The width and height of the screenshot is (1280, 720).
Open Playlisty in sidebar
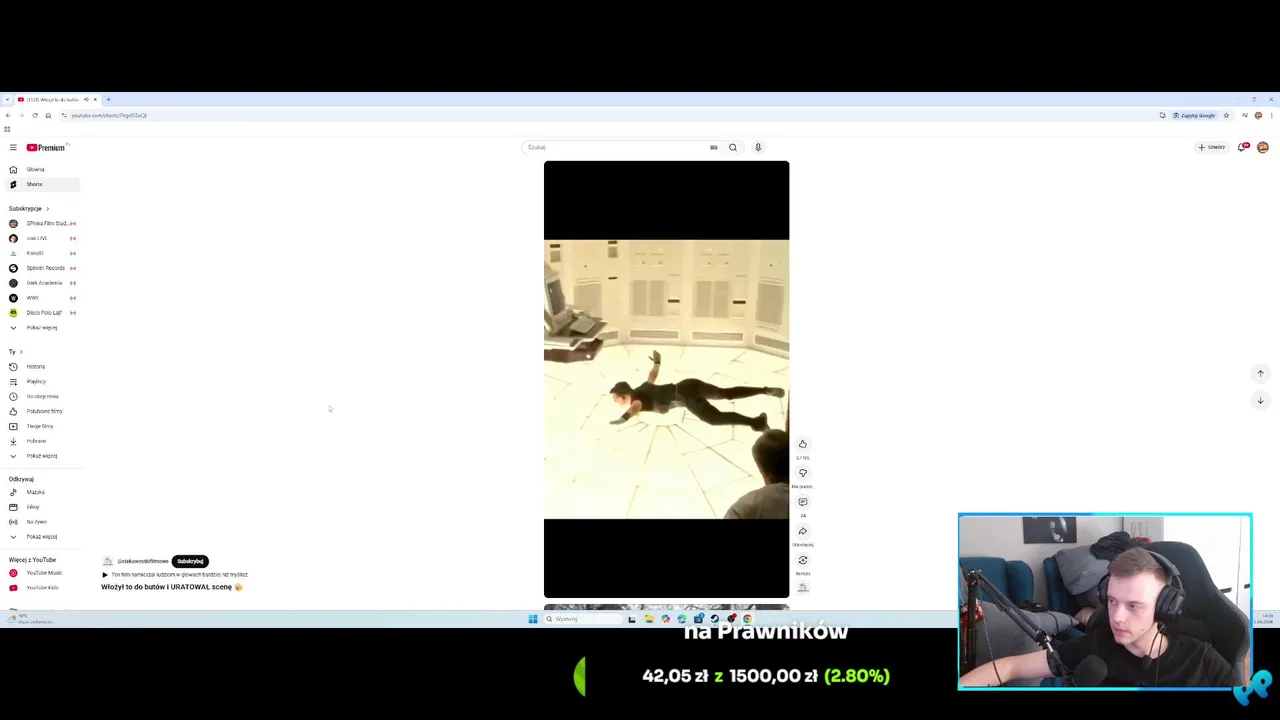pyautogui.click(x=40, y=381)
